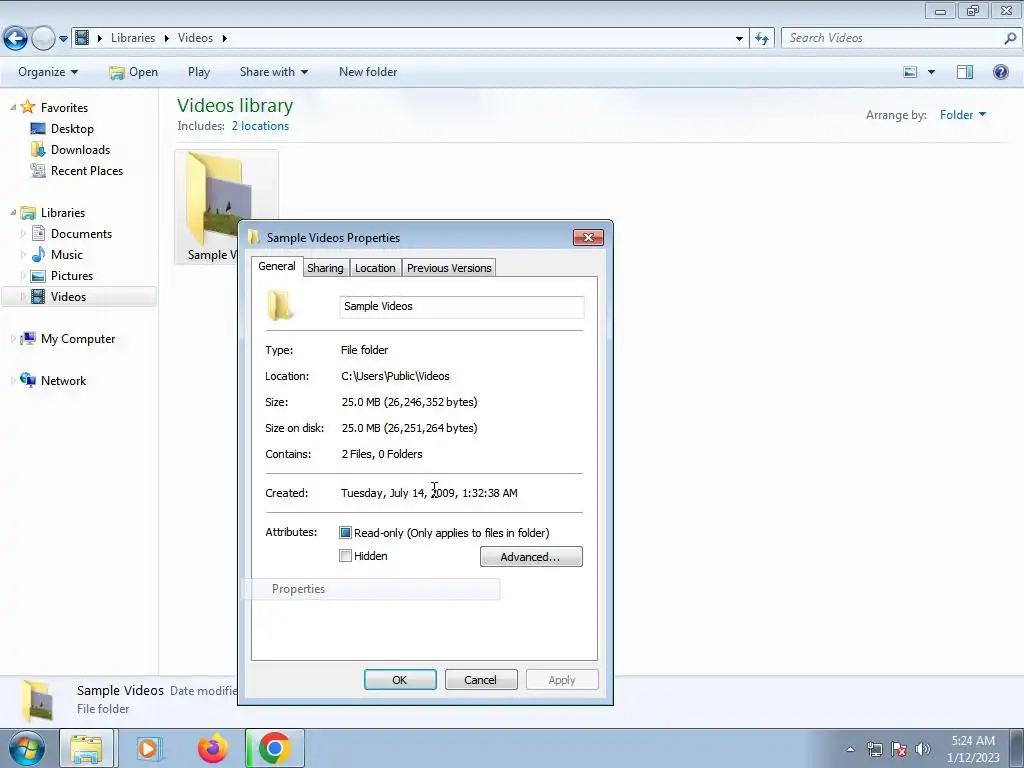Collapse the Libraries tree node

tap(13, 213)
